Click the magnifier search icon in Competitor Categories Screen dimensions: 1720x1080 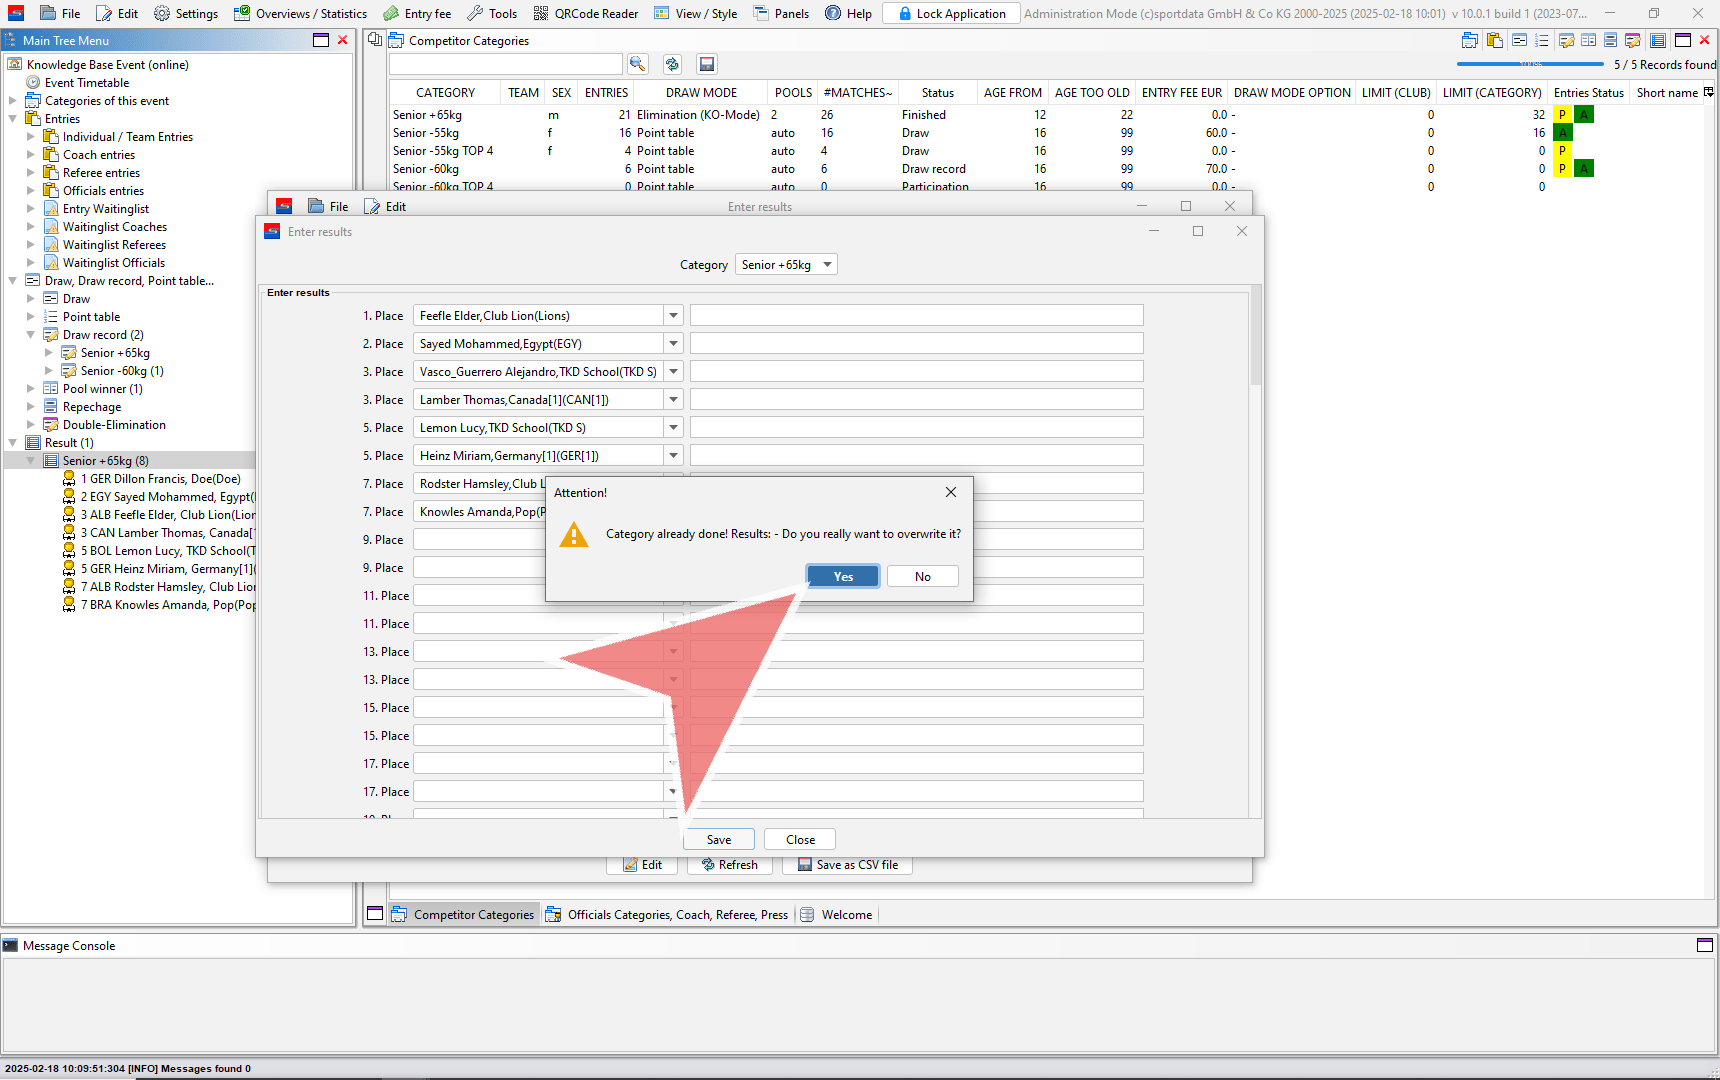(637, 64)
